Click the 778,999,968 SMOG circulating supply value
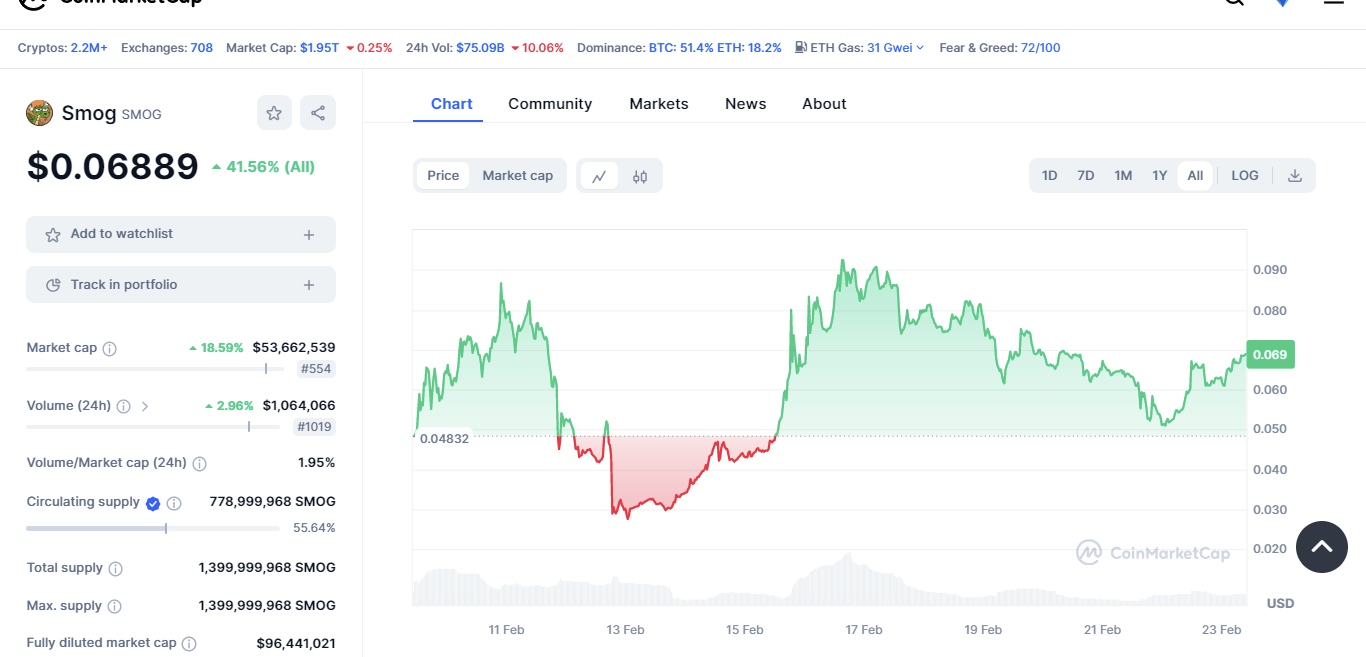The height and width of the screenshot is (657, 1366). click(x=273, y=502)
